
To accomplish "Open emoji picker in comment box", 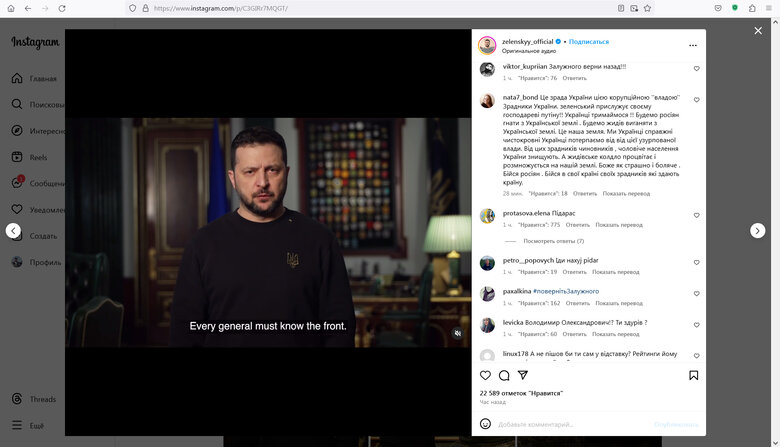I will point(486,424).
